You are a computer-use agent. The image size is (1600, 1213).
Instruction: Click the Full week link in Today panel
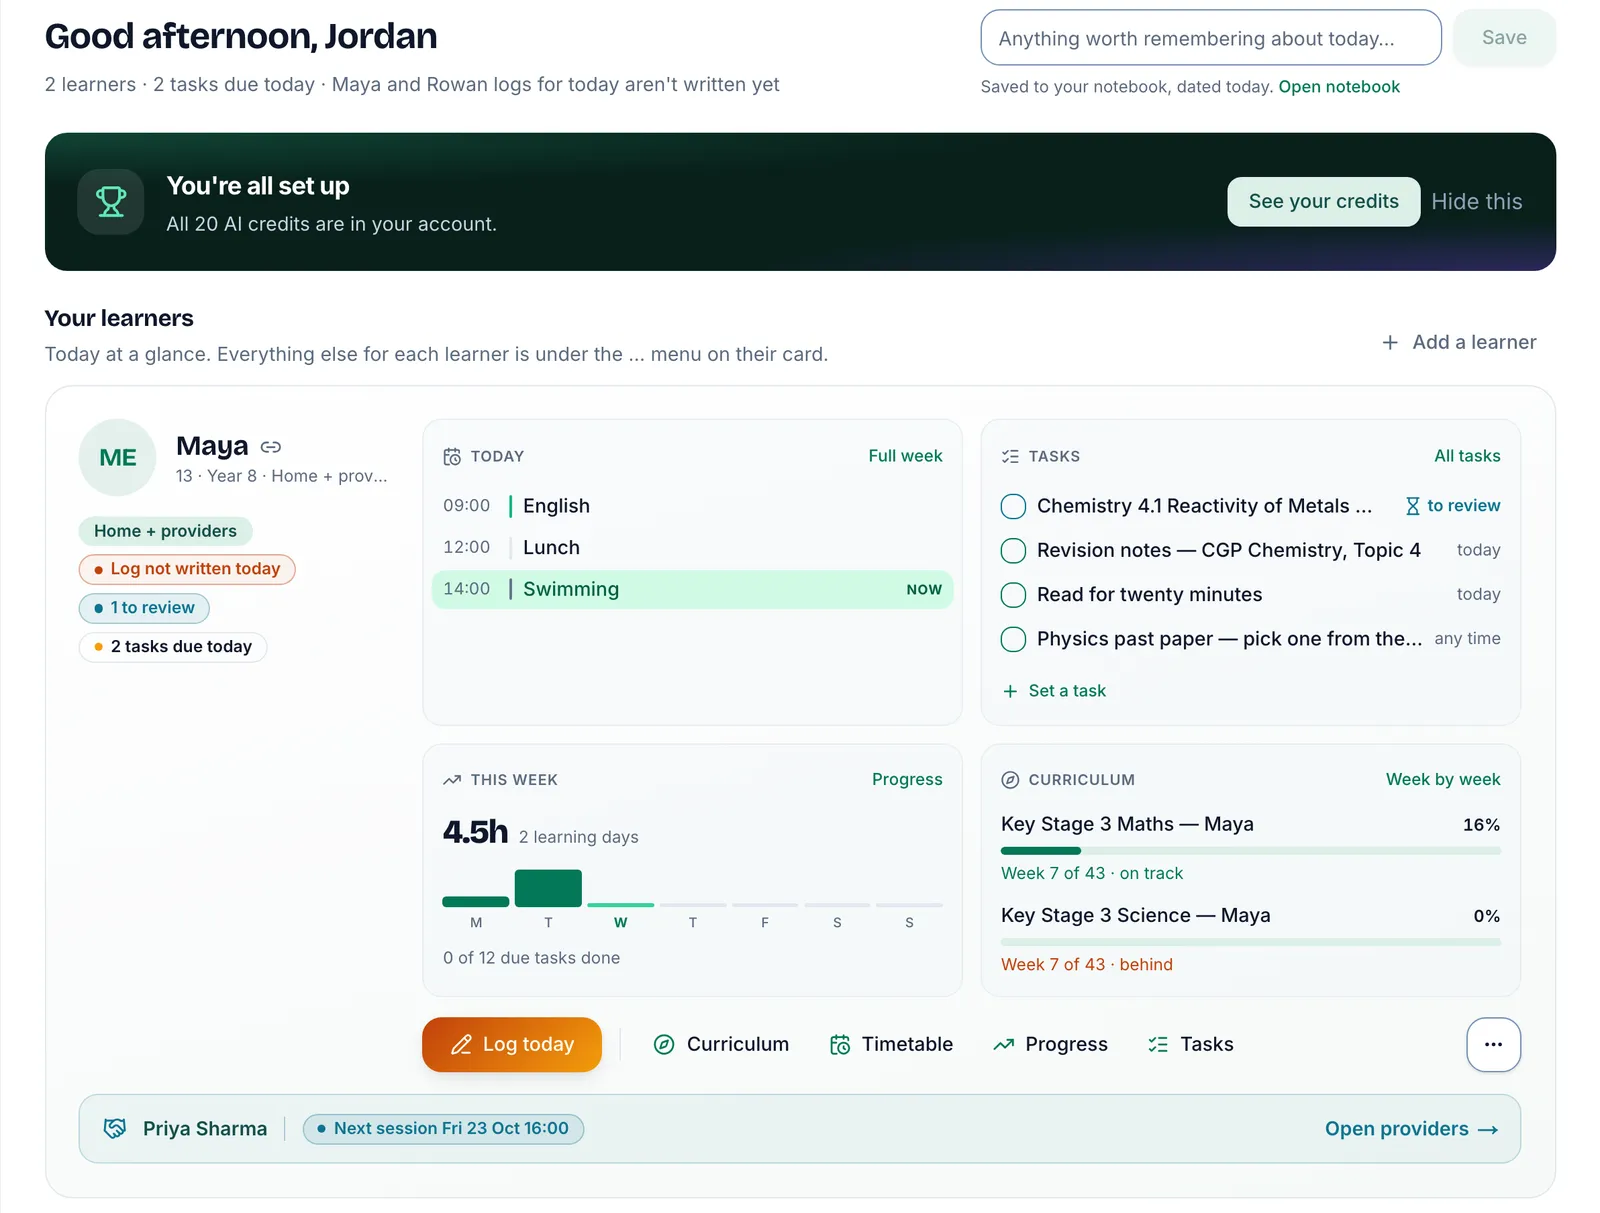(905, 456)
